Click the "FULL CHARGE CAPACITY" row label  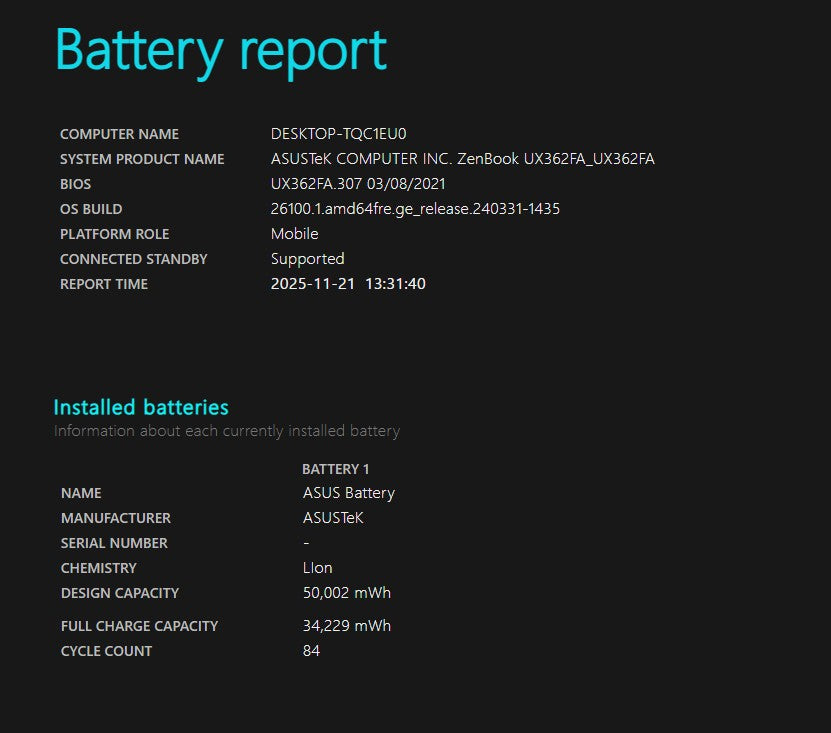coord(139,626)
